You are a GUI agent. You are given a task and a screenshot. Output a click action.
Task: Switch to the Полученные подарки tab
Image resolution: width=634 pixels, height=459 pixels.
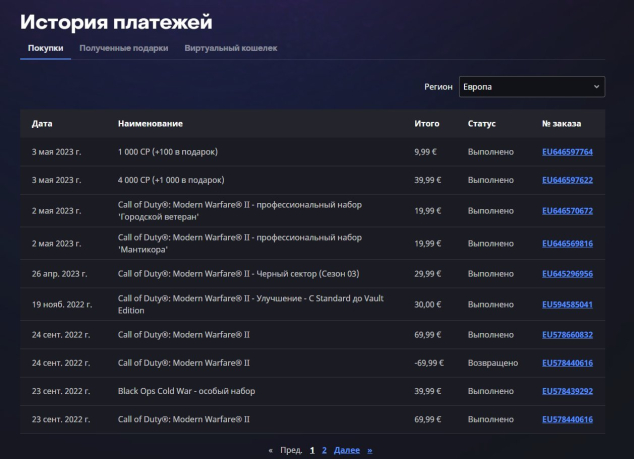[123, 48]
